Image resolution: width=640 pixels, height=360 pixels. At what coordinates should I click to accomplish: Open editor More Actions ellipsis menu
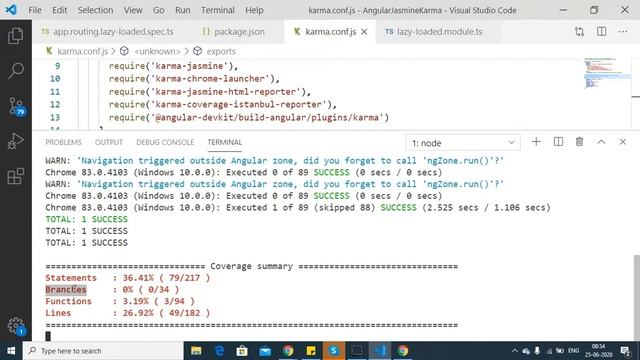(622, 31)
